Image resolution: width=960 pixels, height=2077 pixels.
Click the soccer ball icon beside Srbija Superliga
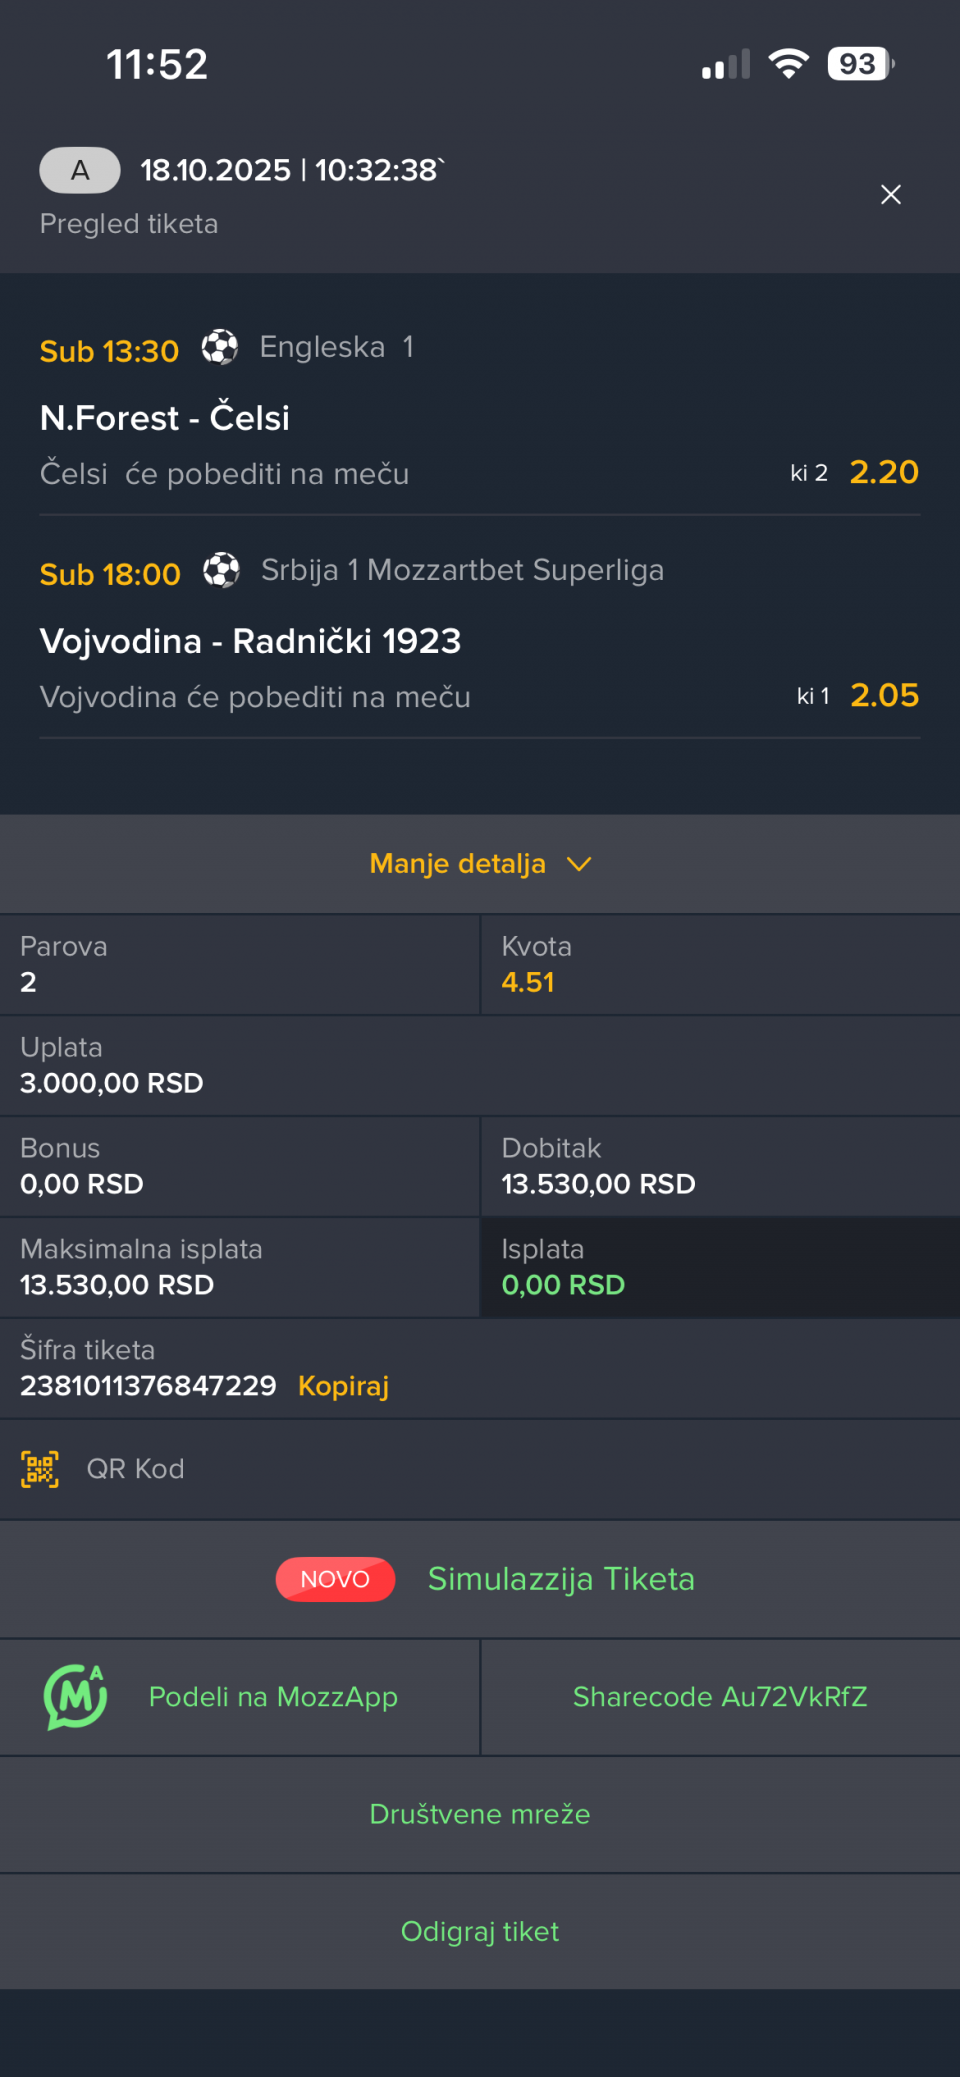221,570
